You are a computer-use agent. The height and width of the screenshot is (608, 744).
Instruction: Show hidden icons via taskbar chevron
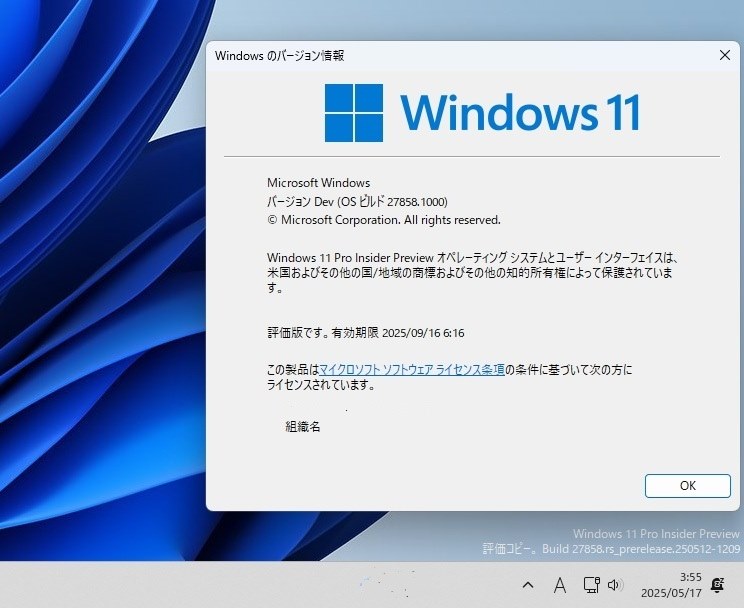pyautogui.click(x=528, y=585)
